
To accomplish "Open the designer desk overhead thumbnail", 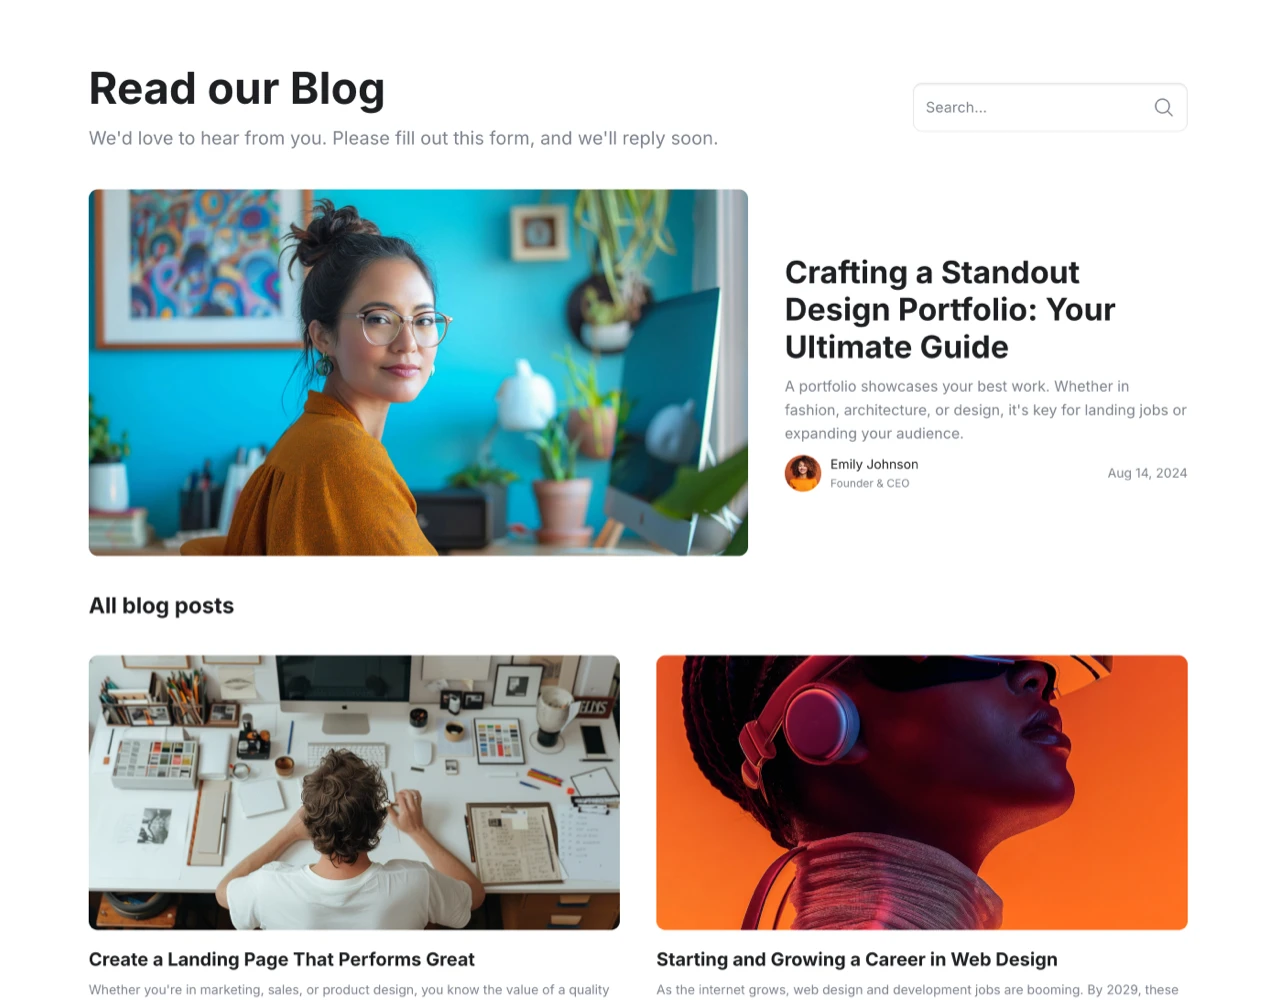I will (354, 792).
